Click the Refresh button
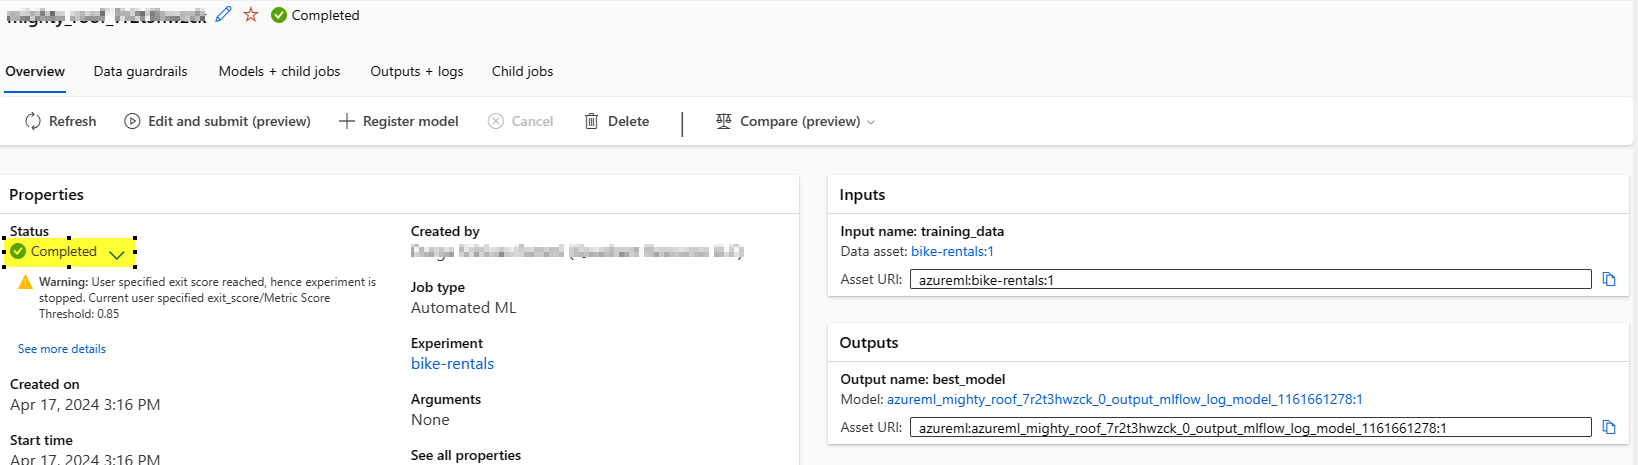Viewport: 1638px width, 465px height. click(61, 121)
